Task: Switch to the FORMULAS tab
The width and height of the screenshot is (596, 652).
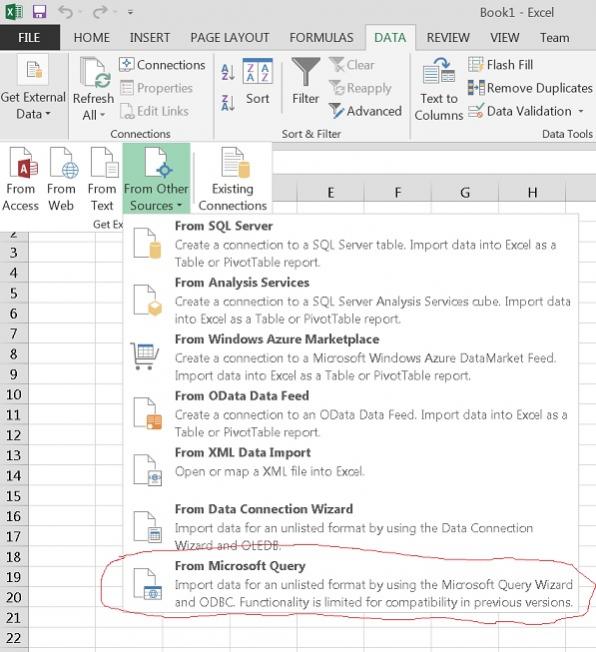Action: (x=321, y=37)
